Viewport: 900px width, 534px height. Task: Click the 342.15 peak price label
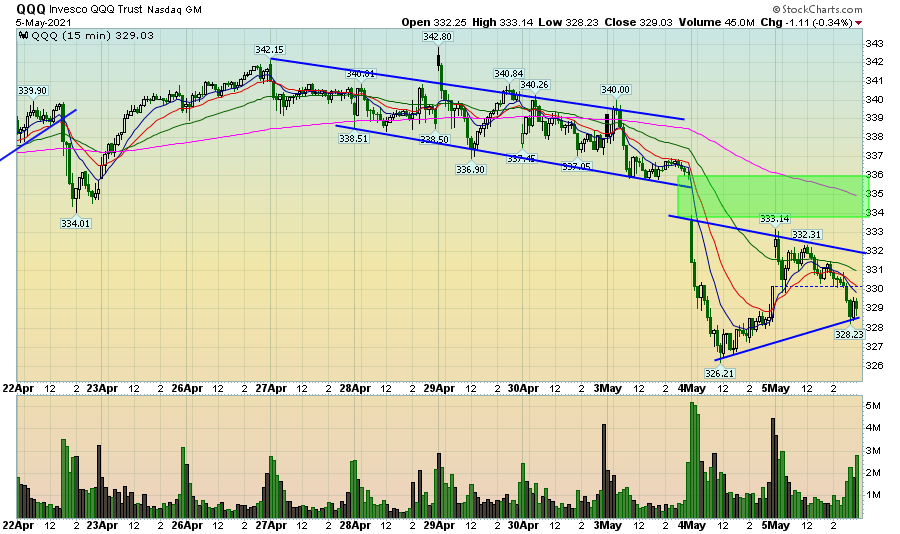pyautogui.click(x=270, y=50)
